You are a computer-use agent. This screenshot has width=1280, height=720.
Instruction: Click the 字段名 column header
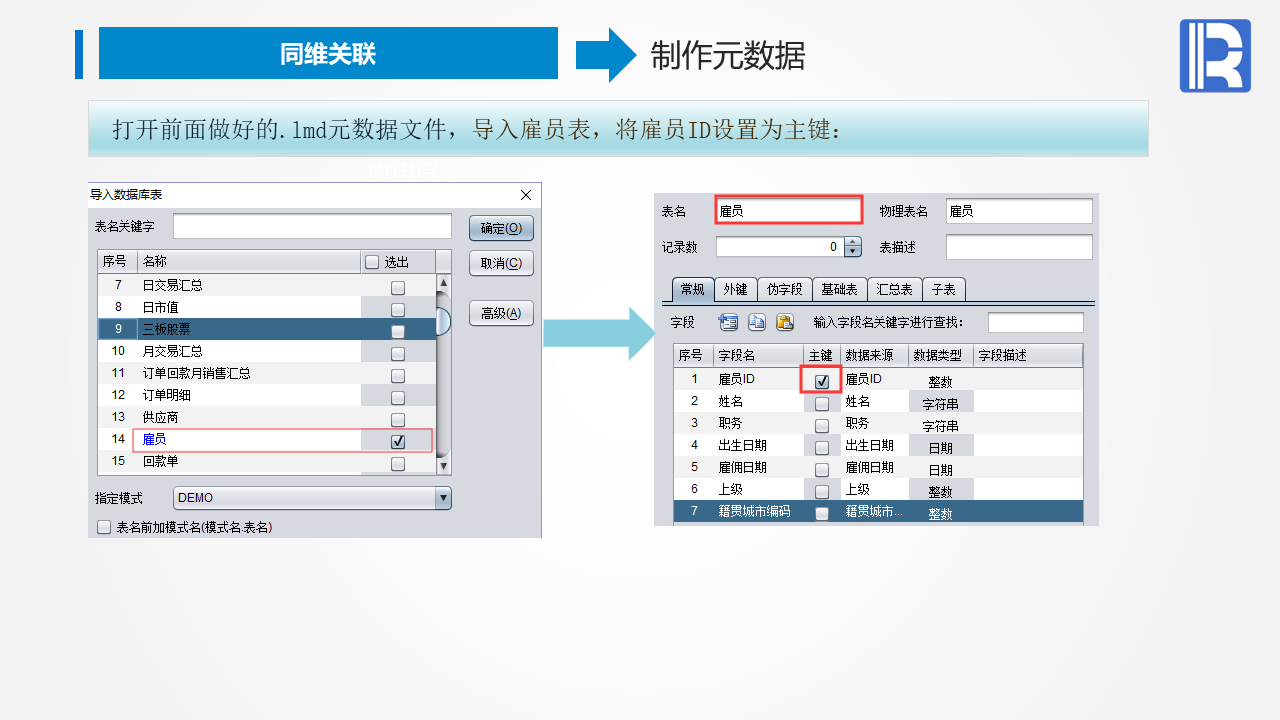pos(759,355)
